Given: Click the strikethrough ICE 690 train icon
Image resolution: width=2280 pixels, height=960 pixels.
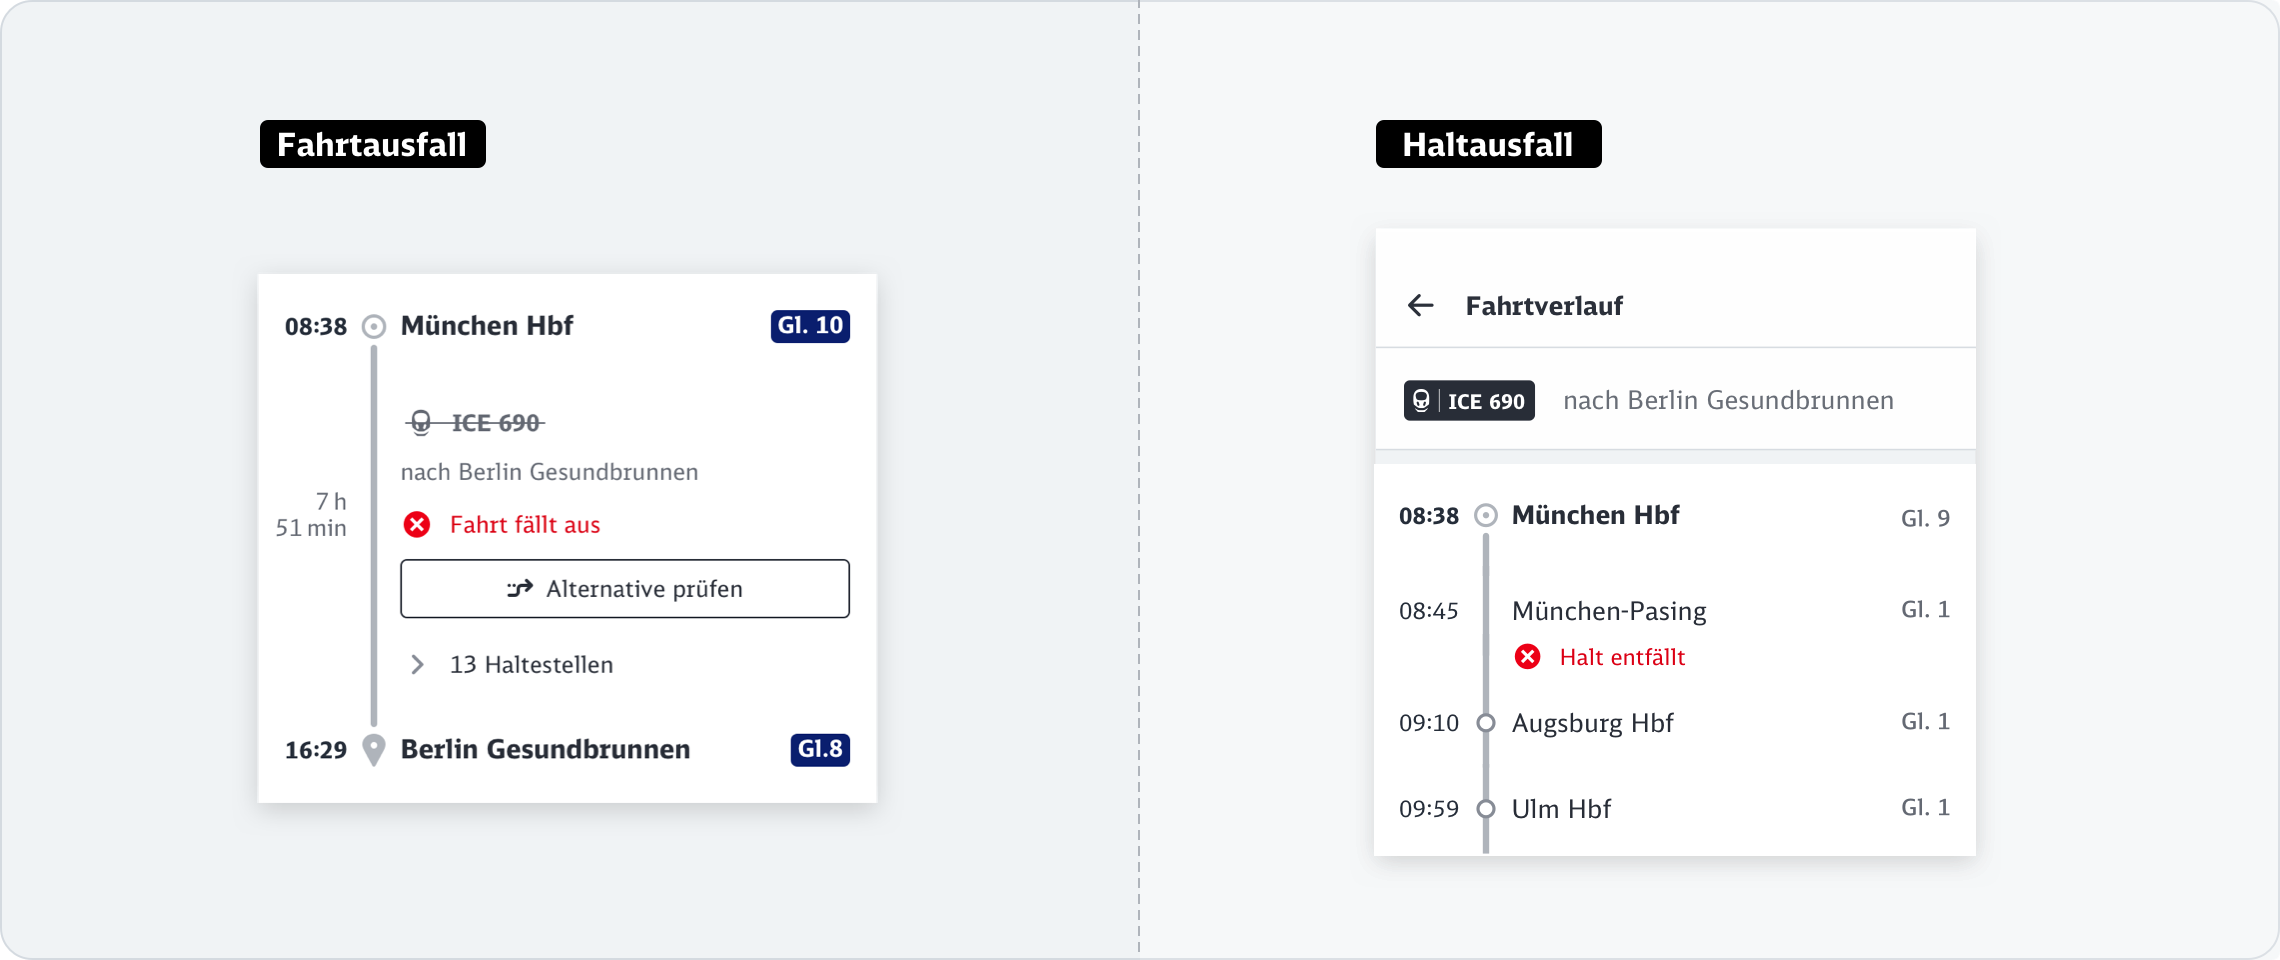Looking at the screenshot, I should (421, 423).
